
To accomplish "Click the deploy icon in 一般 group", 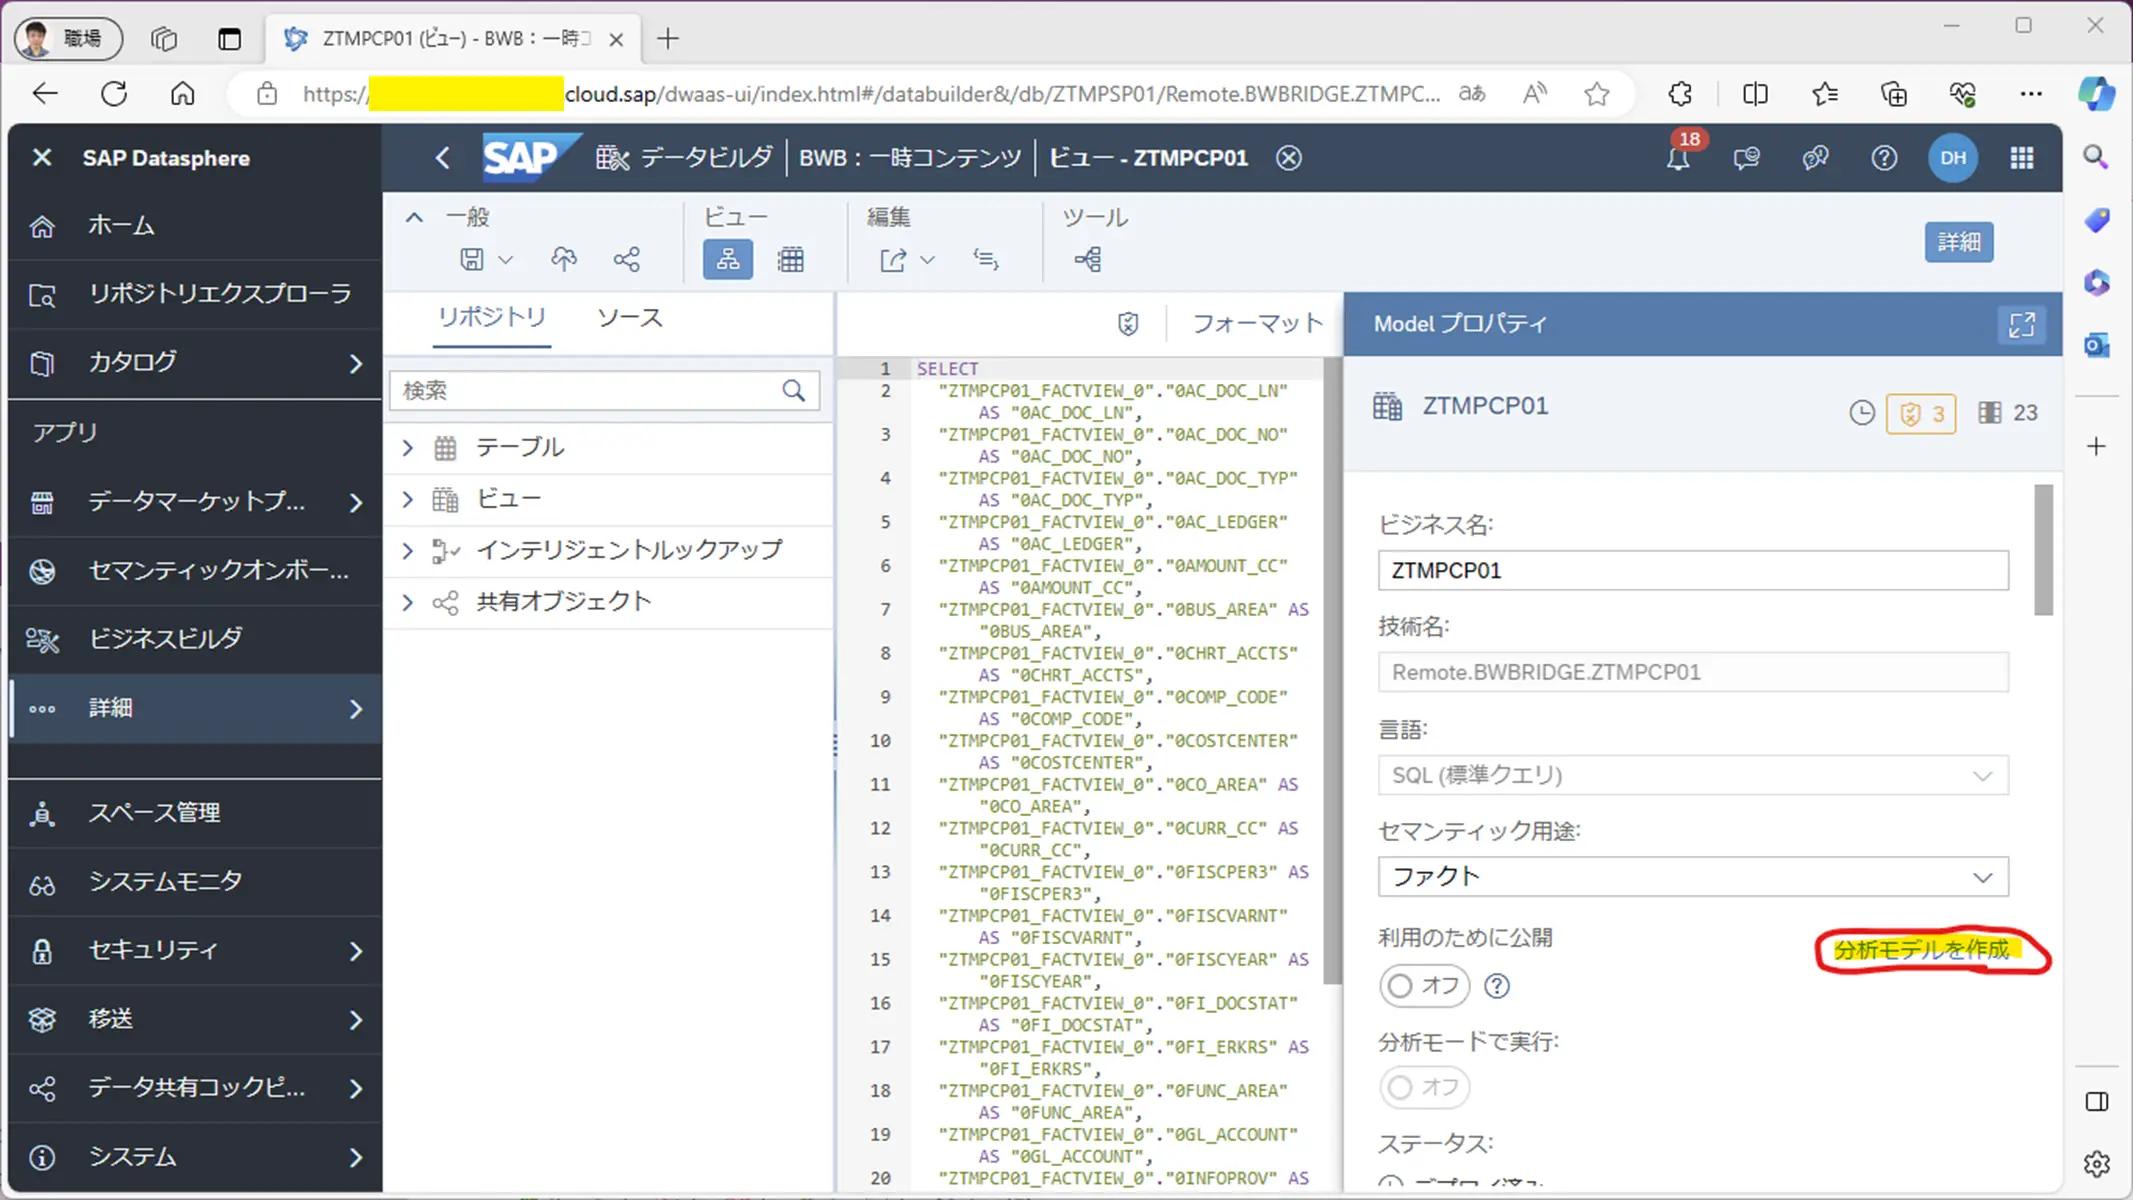I will point(564,260).
